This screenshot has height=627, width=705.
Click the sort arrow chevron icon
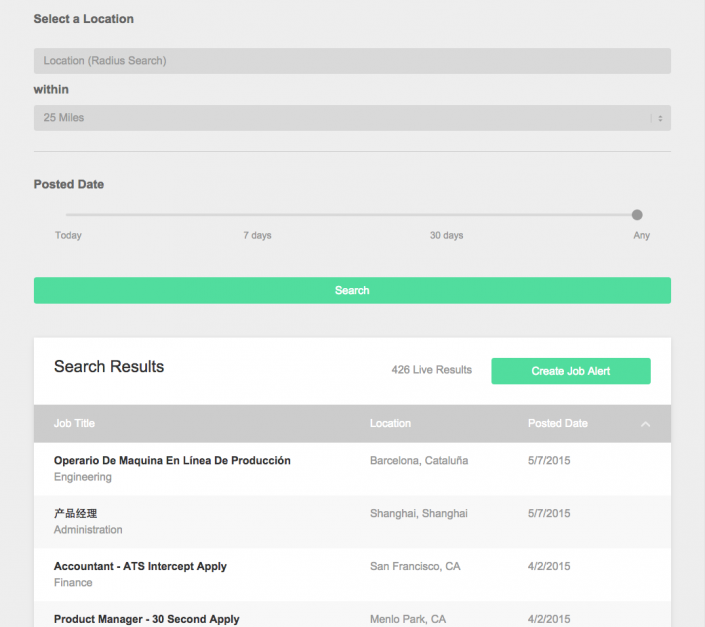click(x=645, y=424)
